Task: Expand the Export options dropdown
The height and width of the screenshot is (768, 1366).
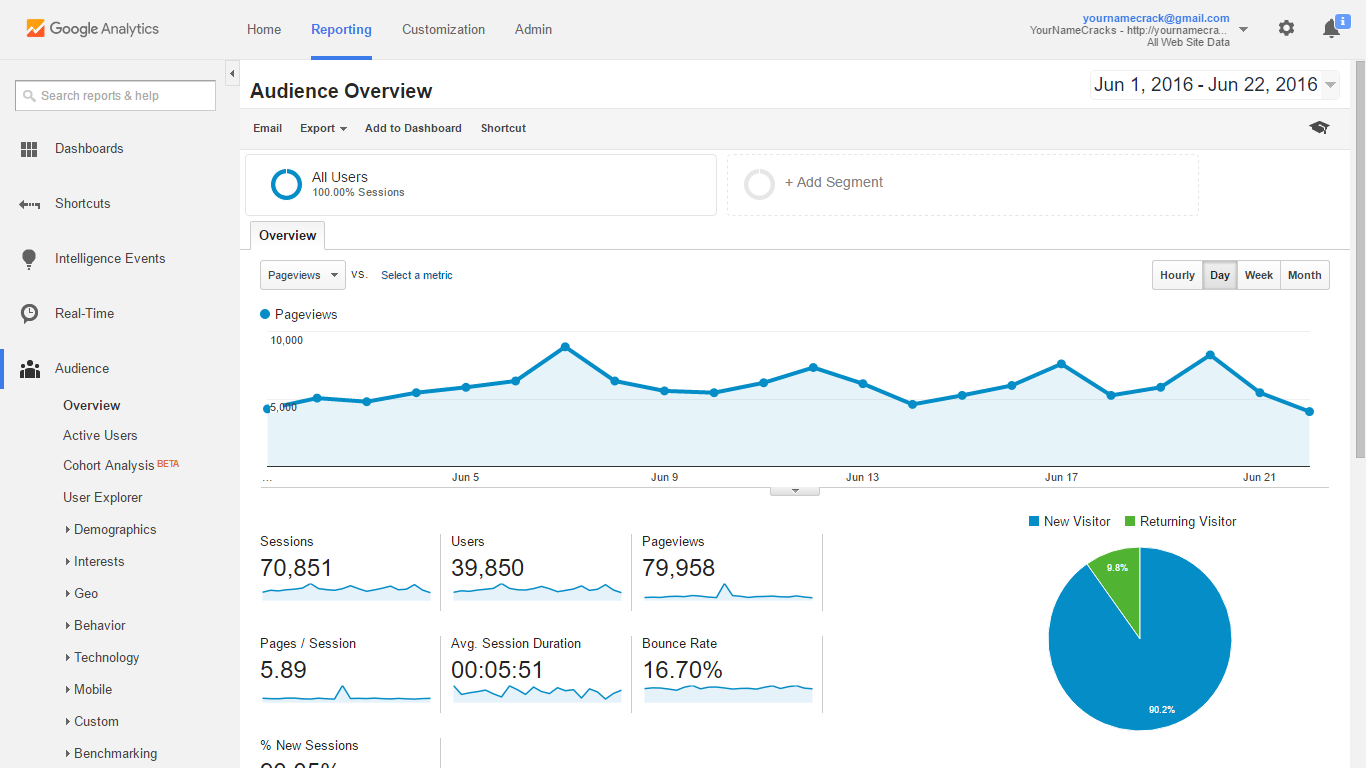Action: coord(322,128)
